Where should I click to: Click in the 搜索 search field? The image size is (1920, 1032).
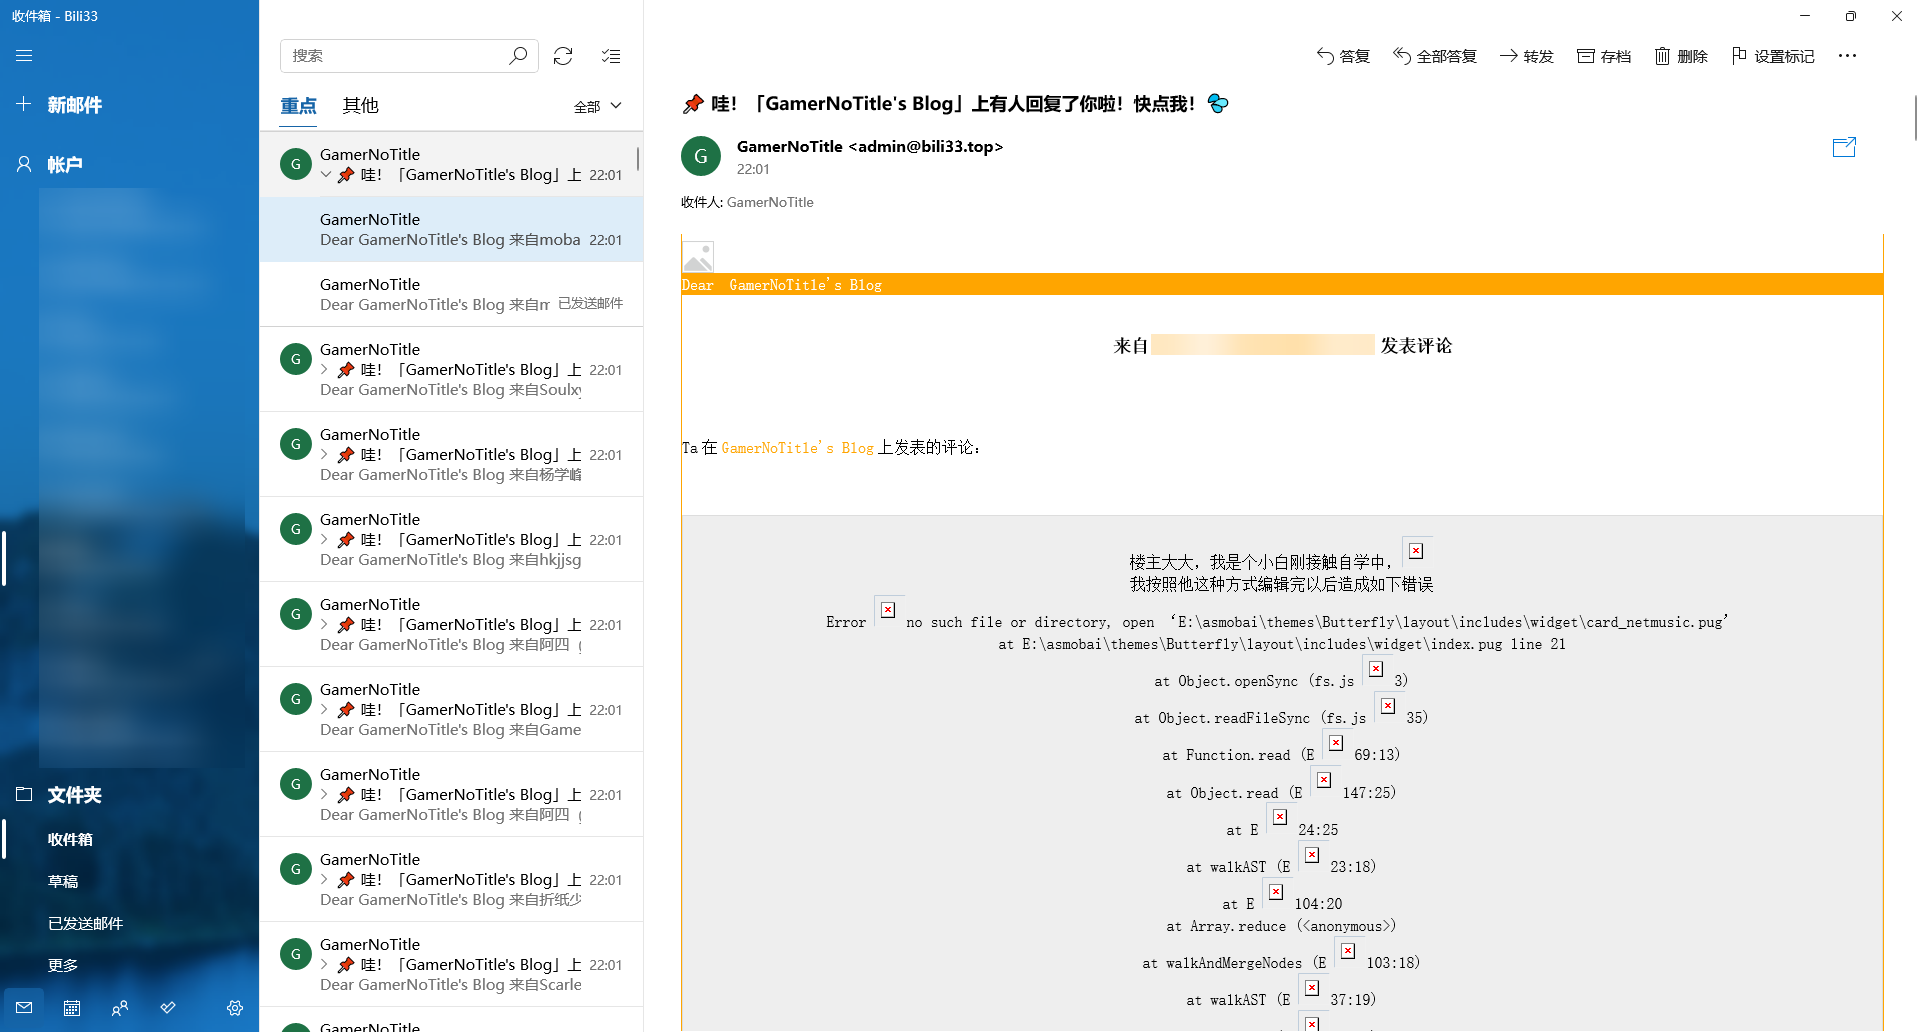pyautogui.click(x=395, y=56)
